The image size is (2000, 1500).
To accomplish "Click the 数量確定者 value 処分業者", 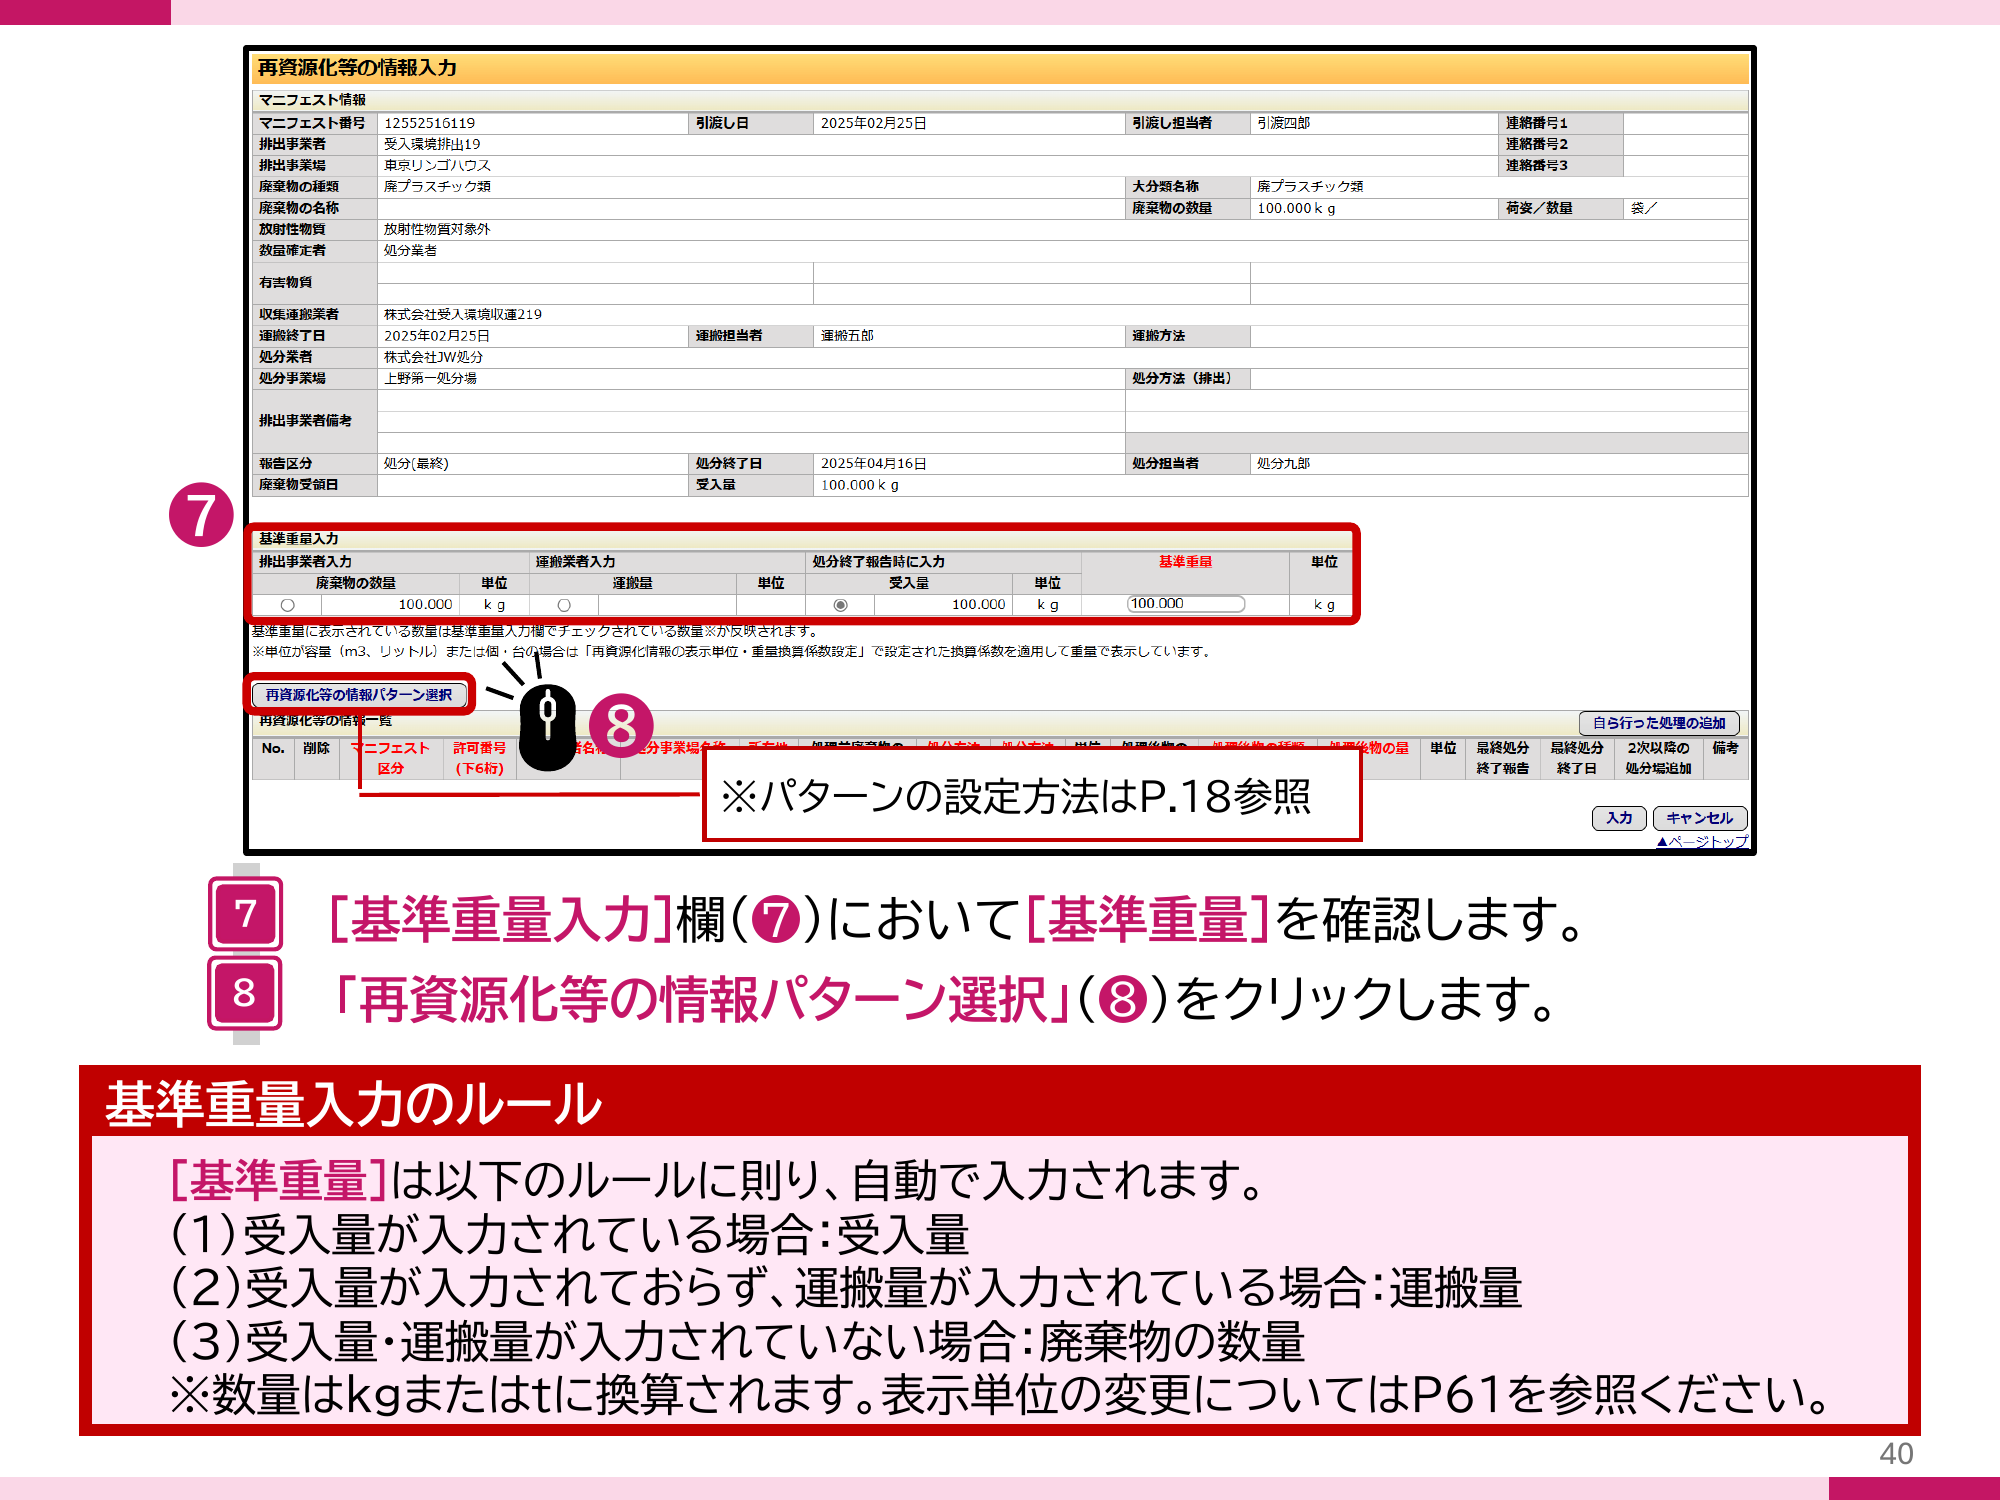I will point(410,251).
